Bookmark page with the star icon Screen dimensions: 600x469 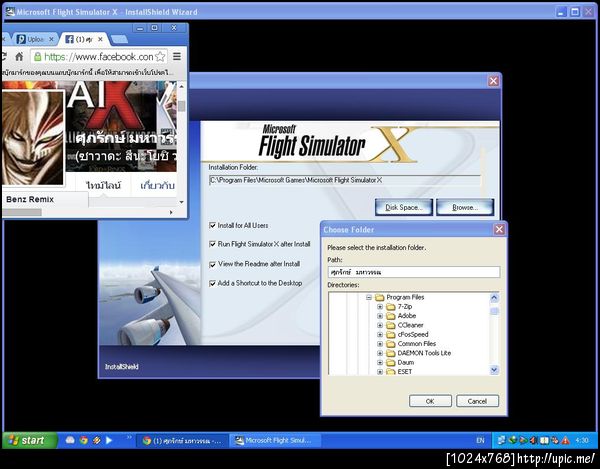coord(160,57)
